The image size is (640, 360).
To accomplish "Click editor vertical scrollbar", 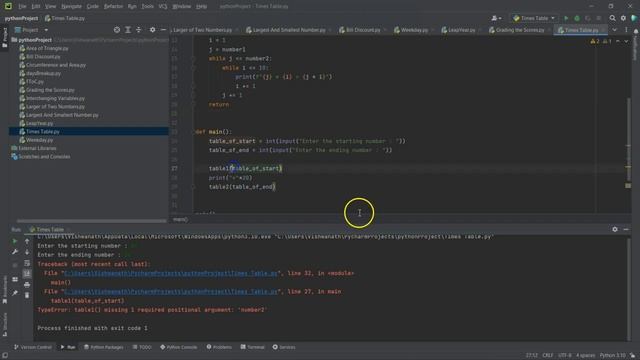I will (628, 139).
